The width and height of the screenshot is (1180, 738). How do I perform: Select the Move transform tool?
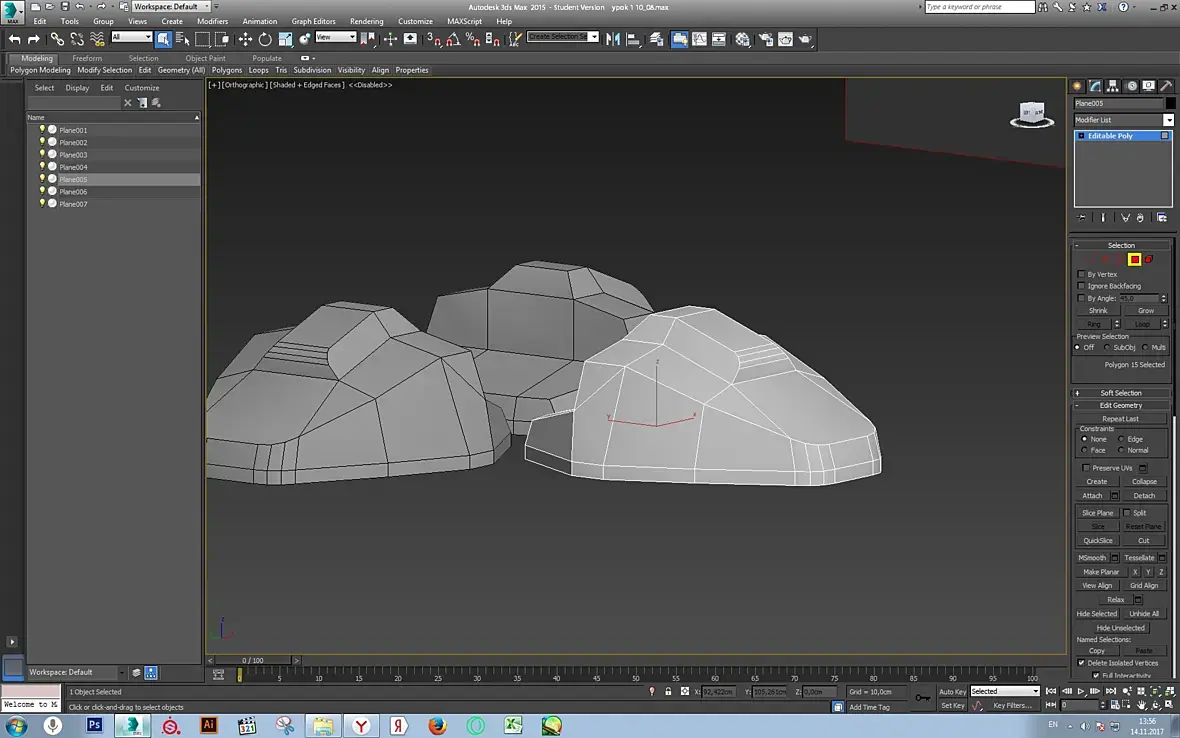point(245,39)
